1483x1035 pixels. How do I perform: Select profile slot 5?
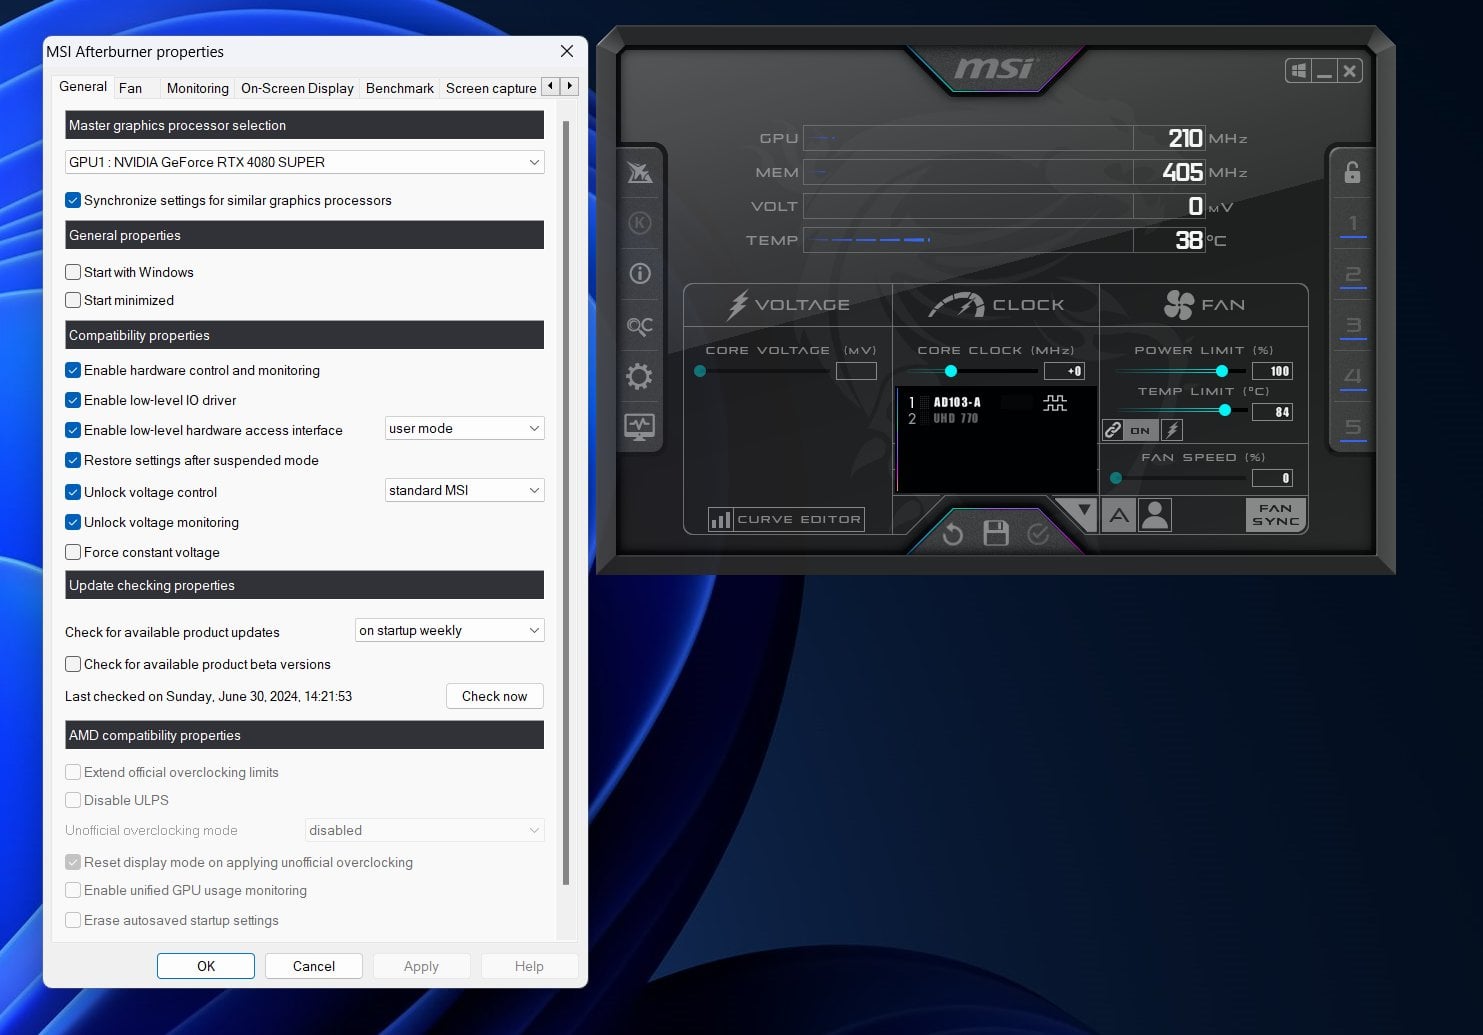[1353, 428]
